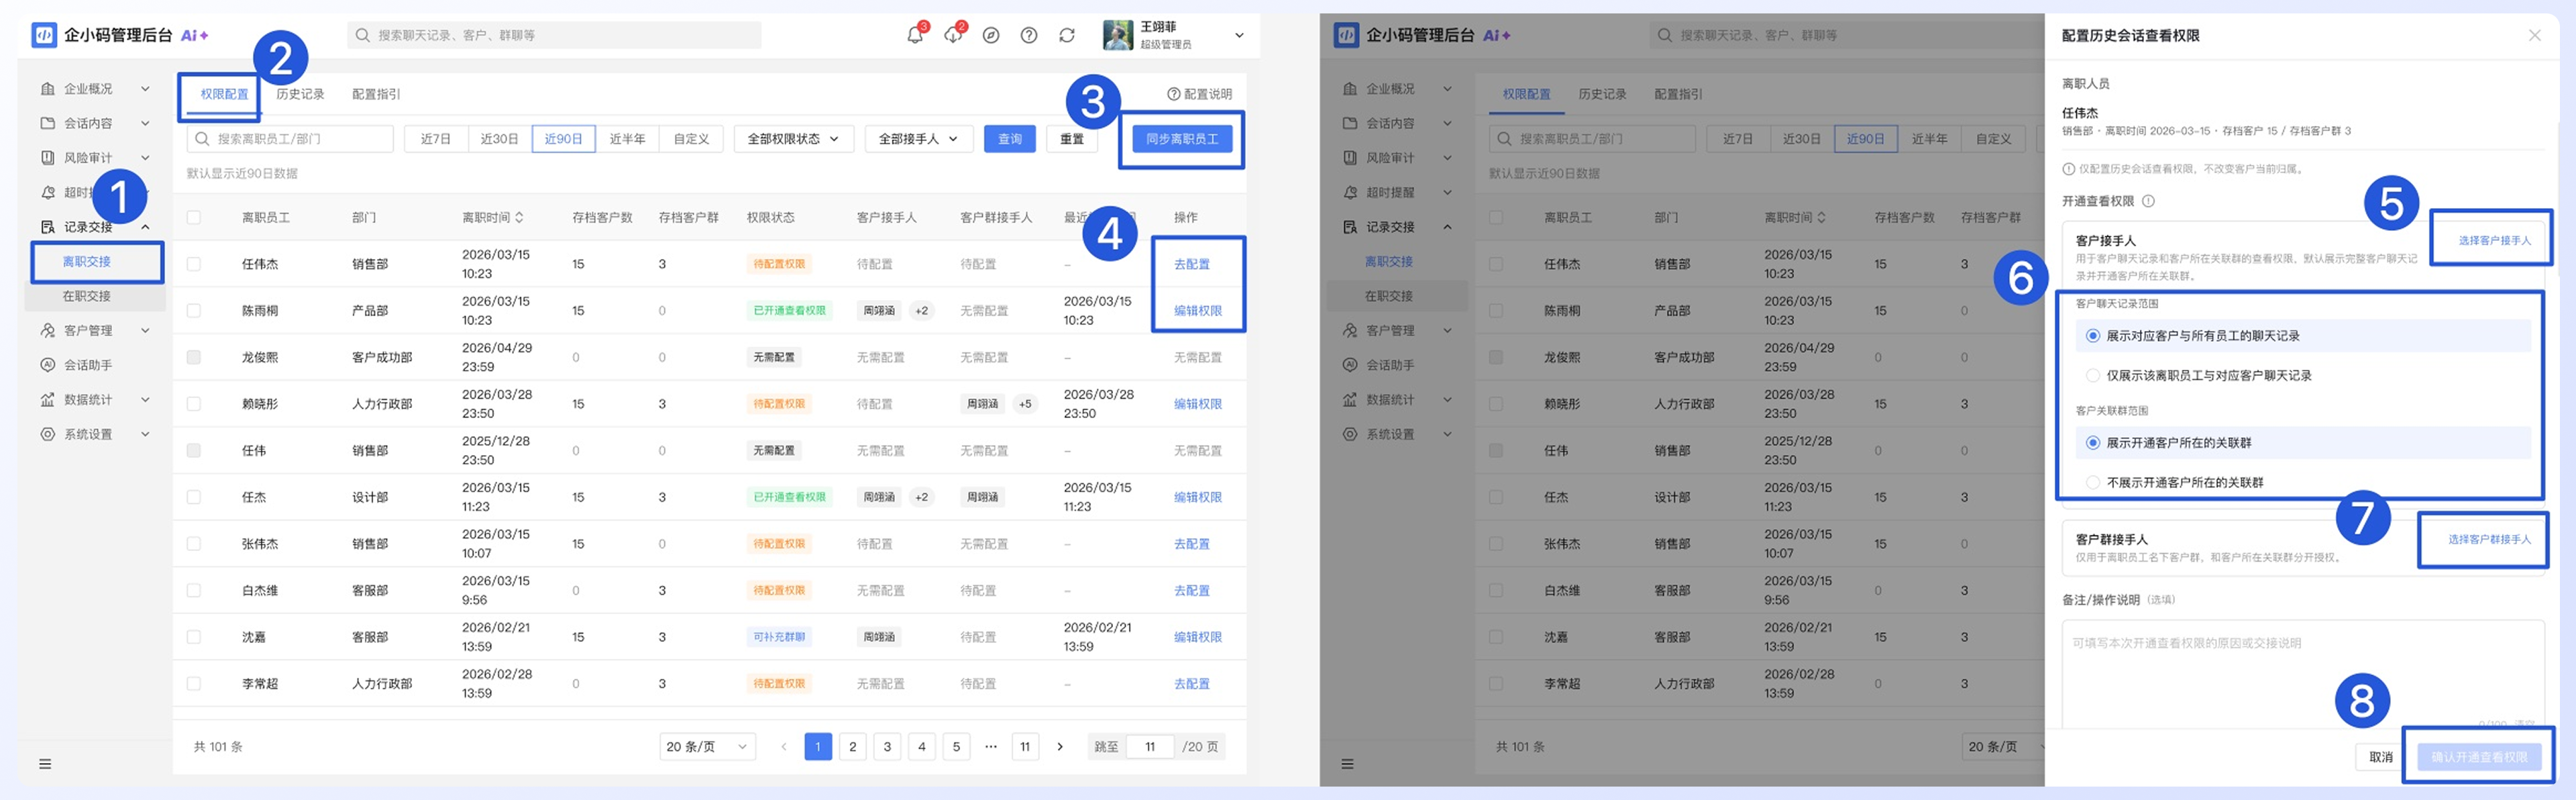Open 配置说明 help link in left window
2576x800 pixels.
[1199, 94]
